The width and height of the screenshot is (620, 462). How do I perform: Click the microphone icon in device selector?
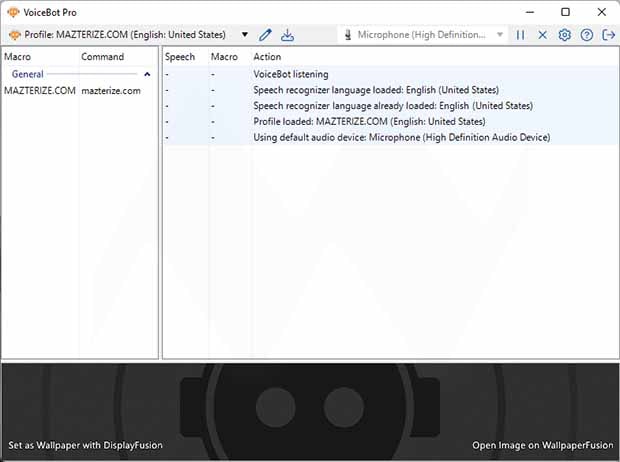click(348, 35)
